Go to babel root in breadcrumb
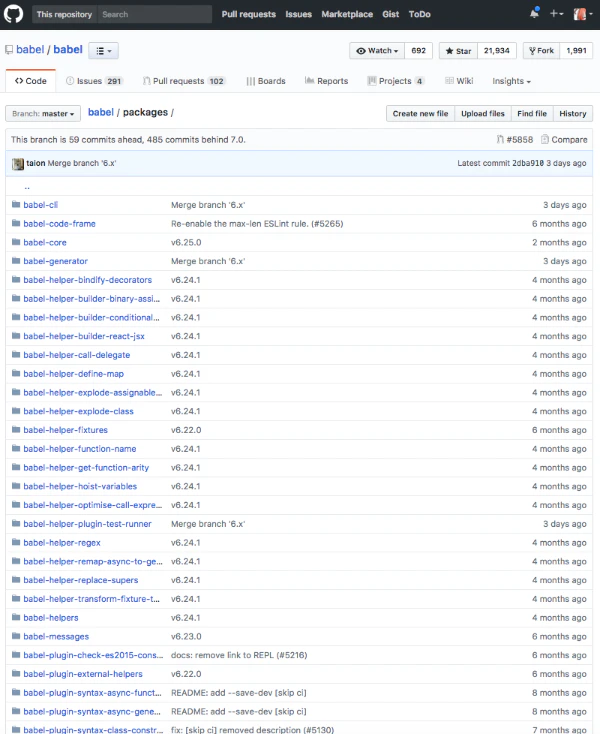Viewport: 600px width, 734px height. click(x=101, y=112)
